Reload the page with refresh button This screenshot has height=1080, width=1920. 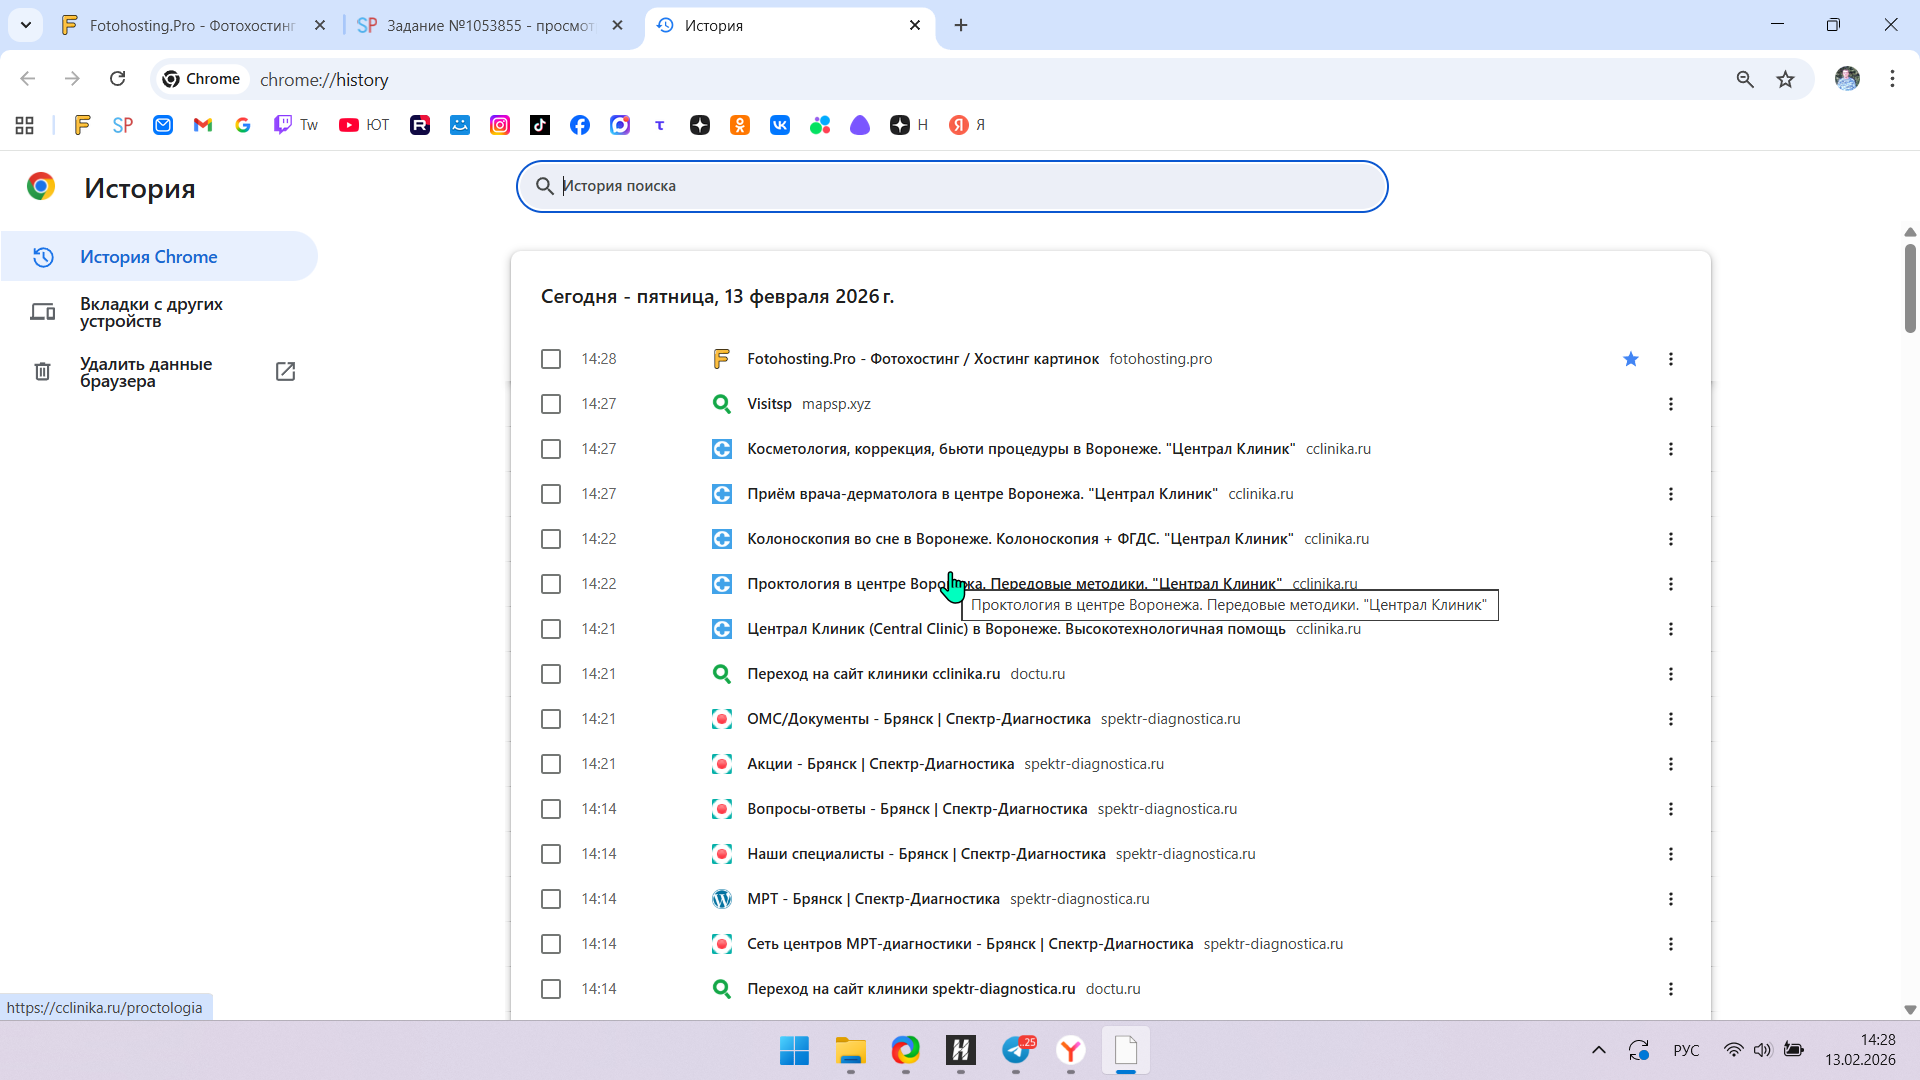pyautogui.click(x=118, y=79)
